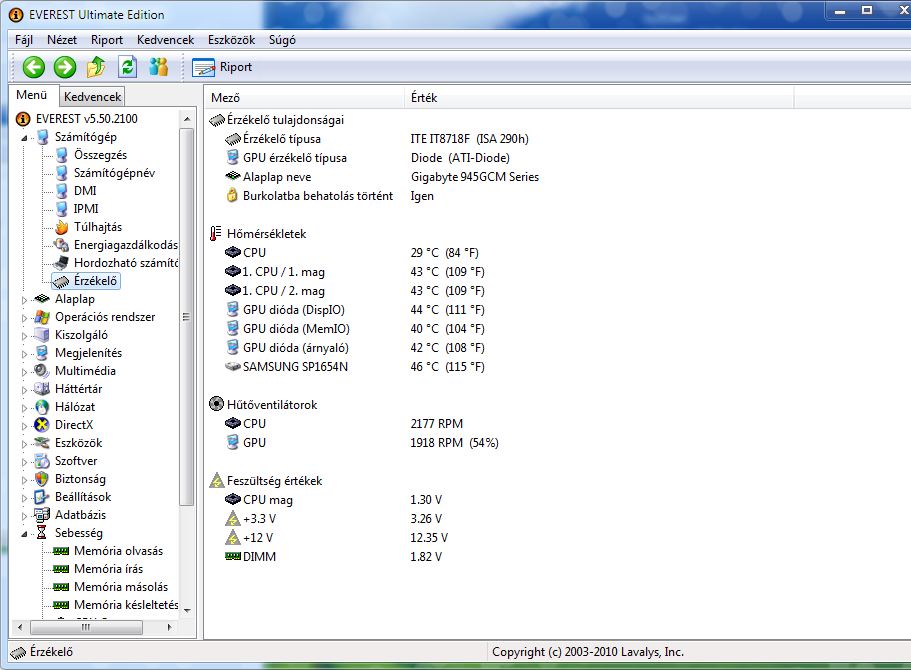Viewport: 911px width, 670px height.
Task: Click the Multimédia speaker icon
Action: pos(42,371)
